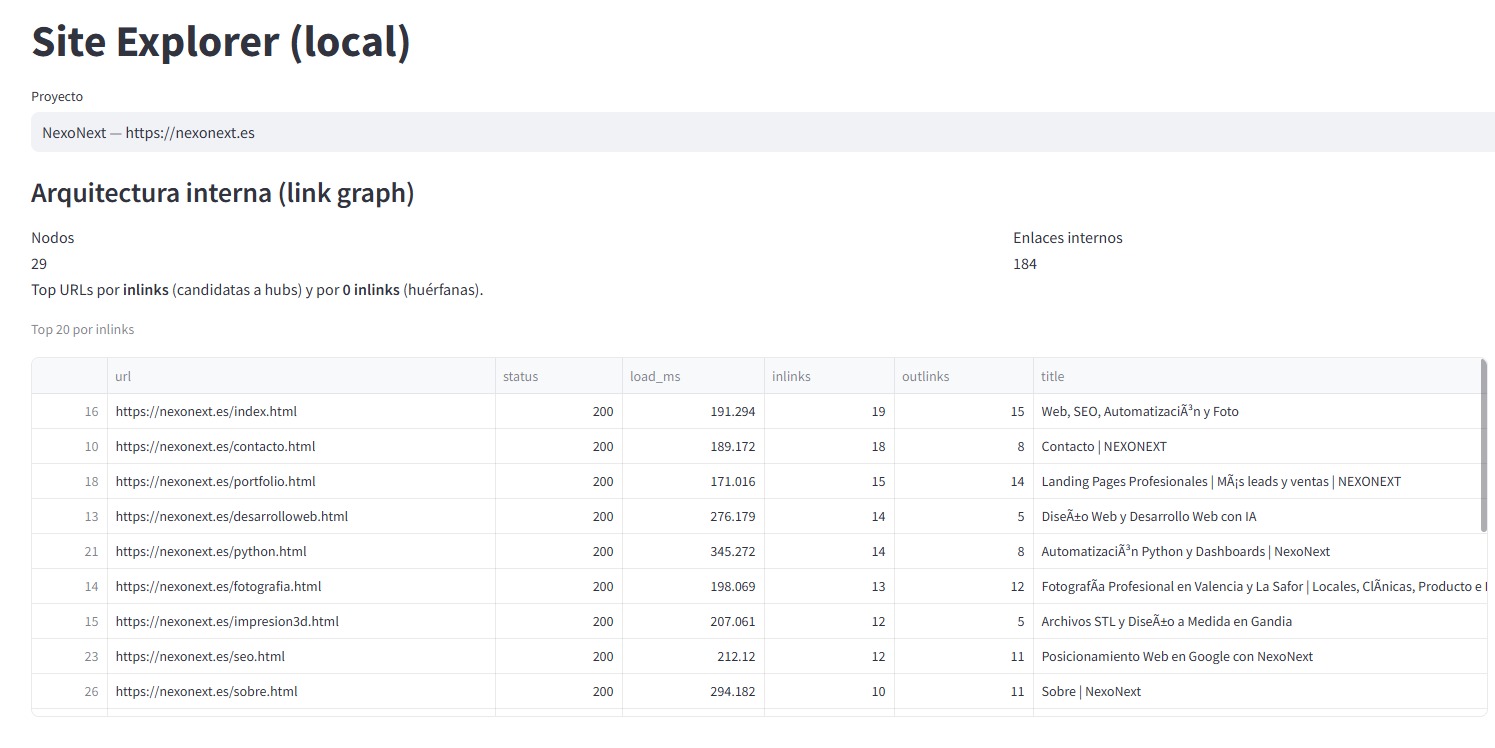Open the Proyecto project selector dropdown
Screen dimensions: 1495x748
[x=760, y=132]
